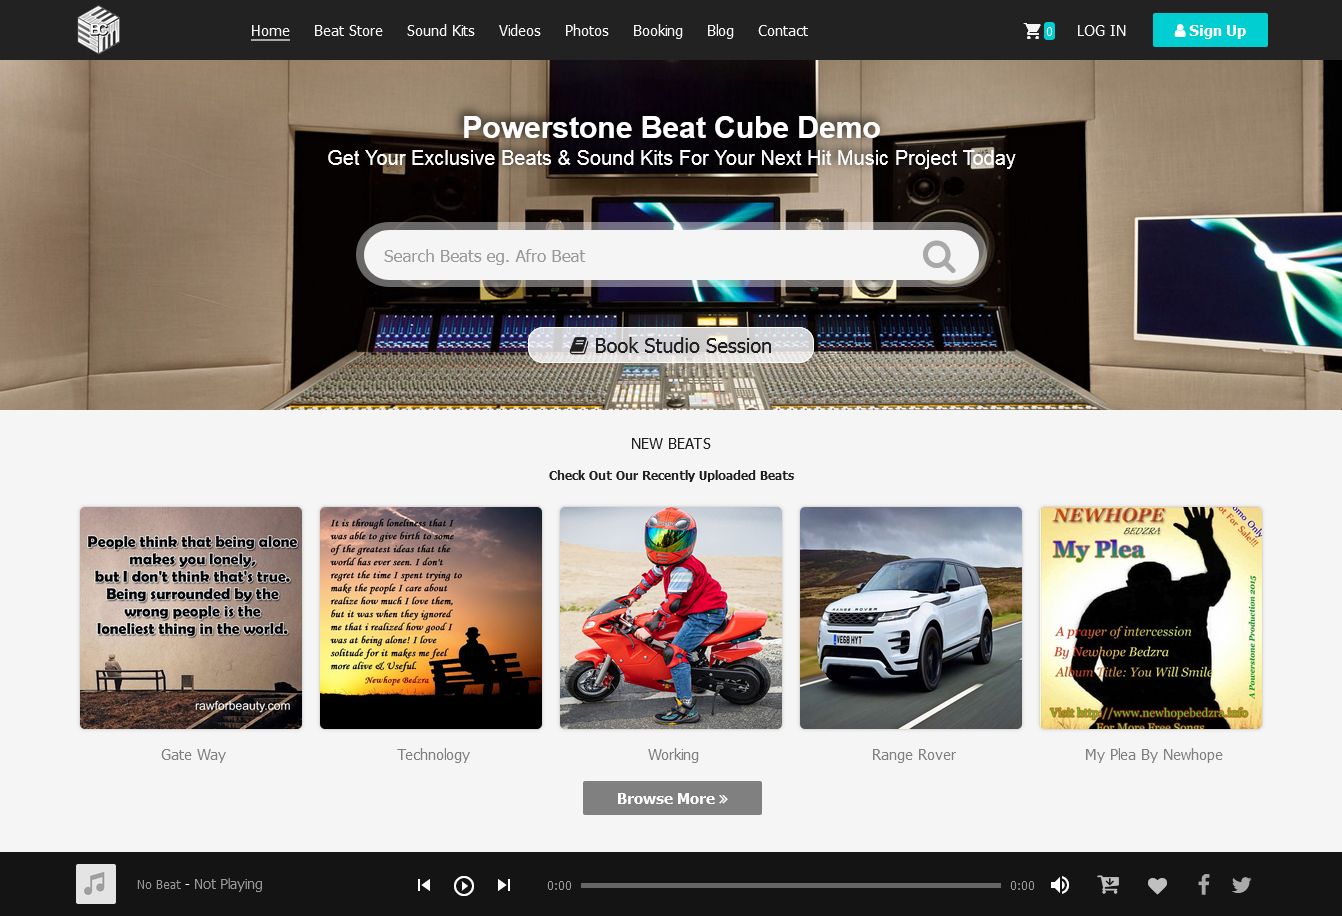Click the Working title link
Viewport: 1342px width, 916px height.
tap(673, 755)
